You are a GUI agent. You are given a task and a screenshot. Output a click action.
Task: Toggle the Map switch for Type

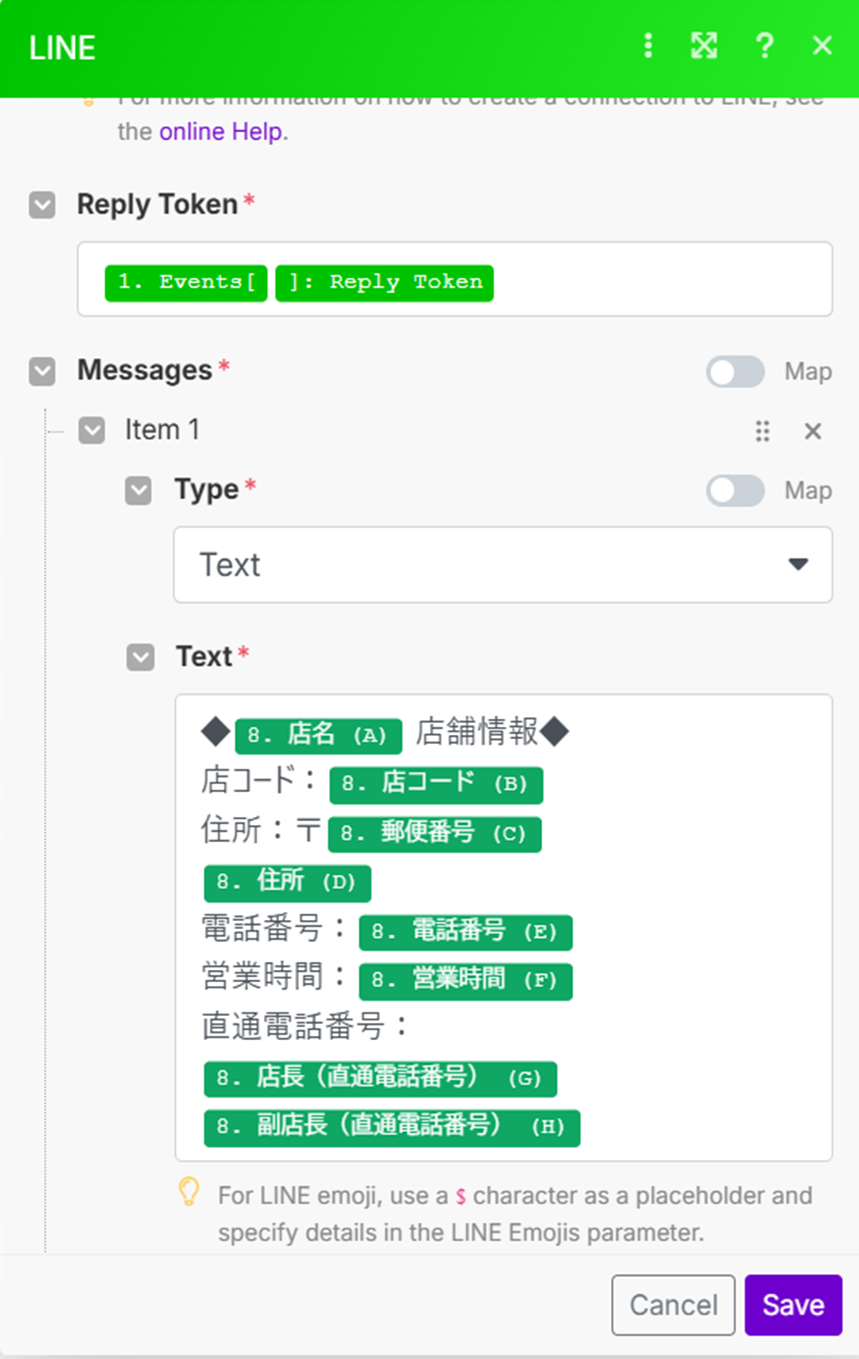[x=735, y=491]
